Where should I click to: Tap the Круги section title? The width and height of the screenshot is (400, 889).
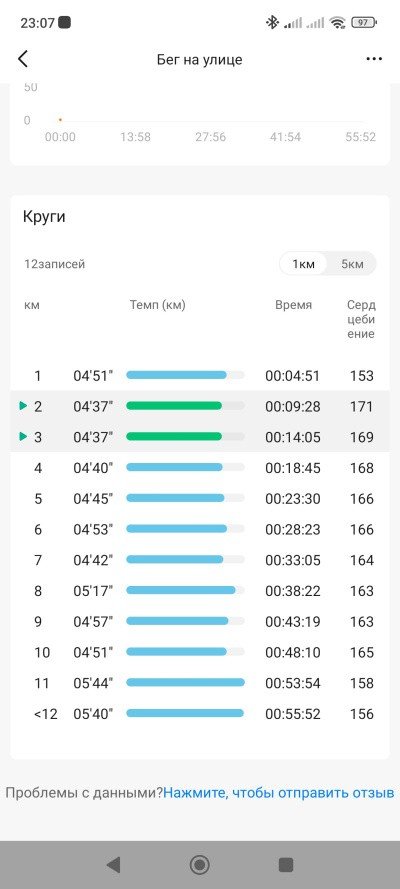click(x=44, y=217)
